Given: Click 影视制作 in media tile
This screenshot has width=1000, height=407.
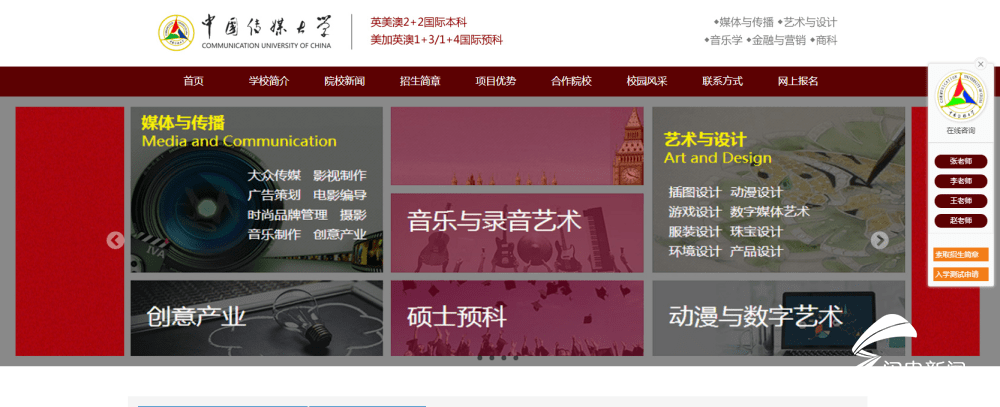Looking at the screenshot, I should [340, 175].
